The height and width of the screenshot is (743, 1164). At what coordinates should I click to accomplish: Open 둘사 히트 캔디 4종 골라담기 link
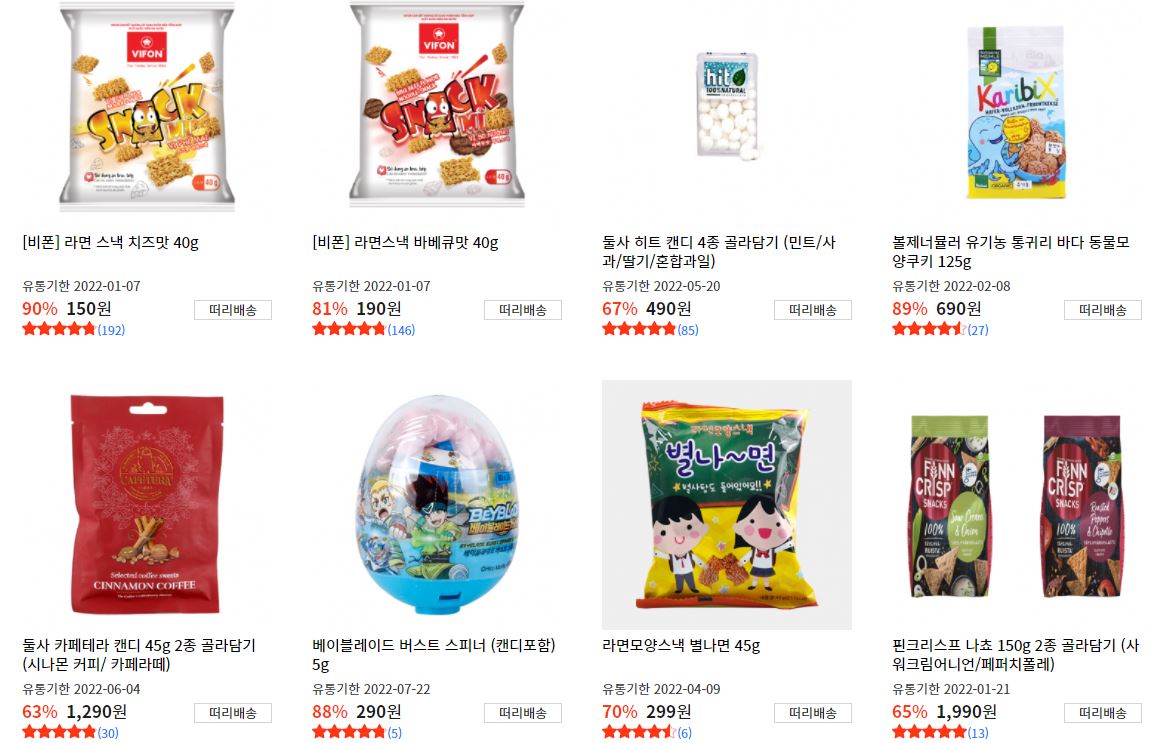(719, 252)
